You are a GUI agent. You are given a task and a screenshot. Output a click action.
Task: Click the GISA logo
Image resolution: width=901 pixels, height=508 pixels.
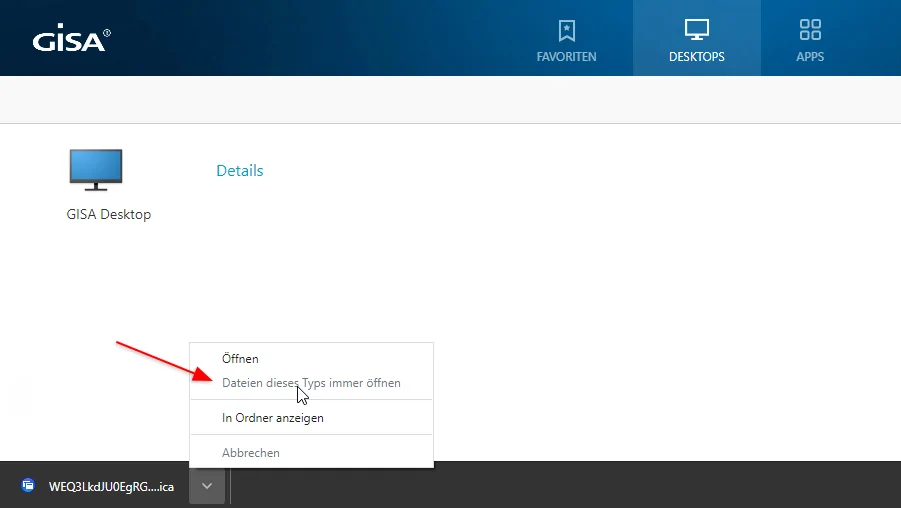(x=71, y=39)
